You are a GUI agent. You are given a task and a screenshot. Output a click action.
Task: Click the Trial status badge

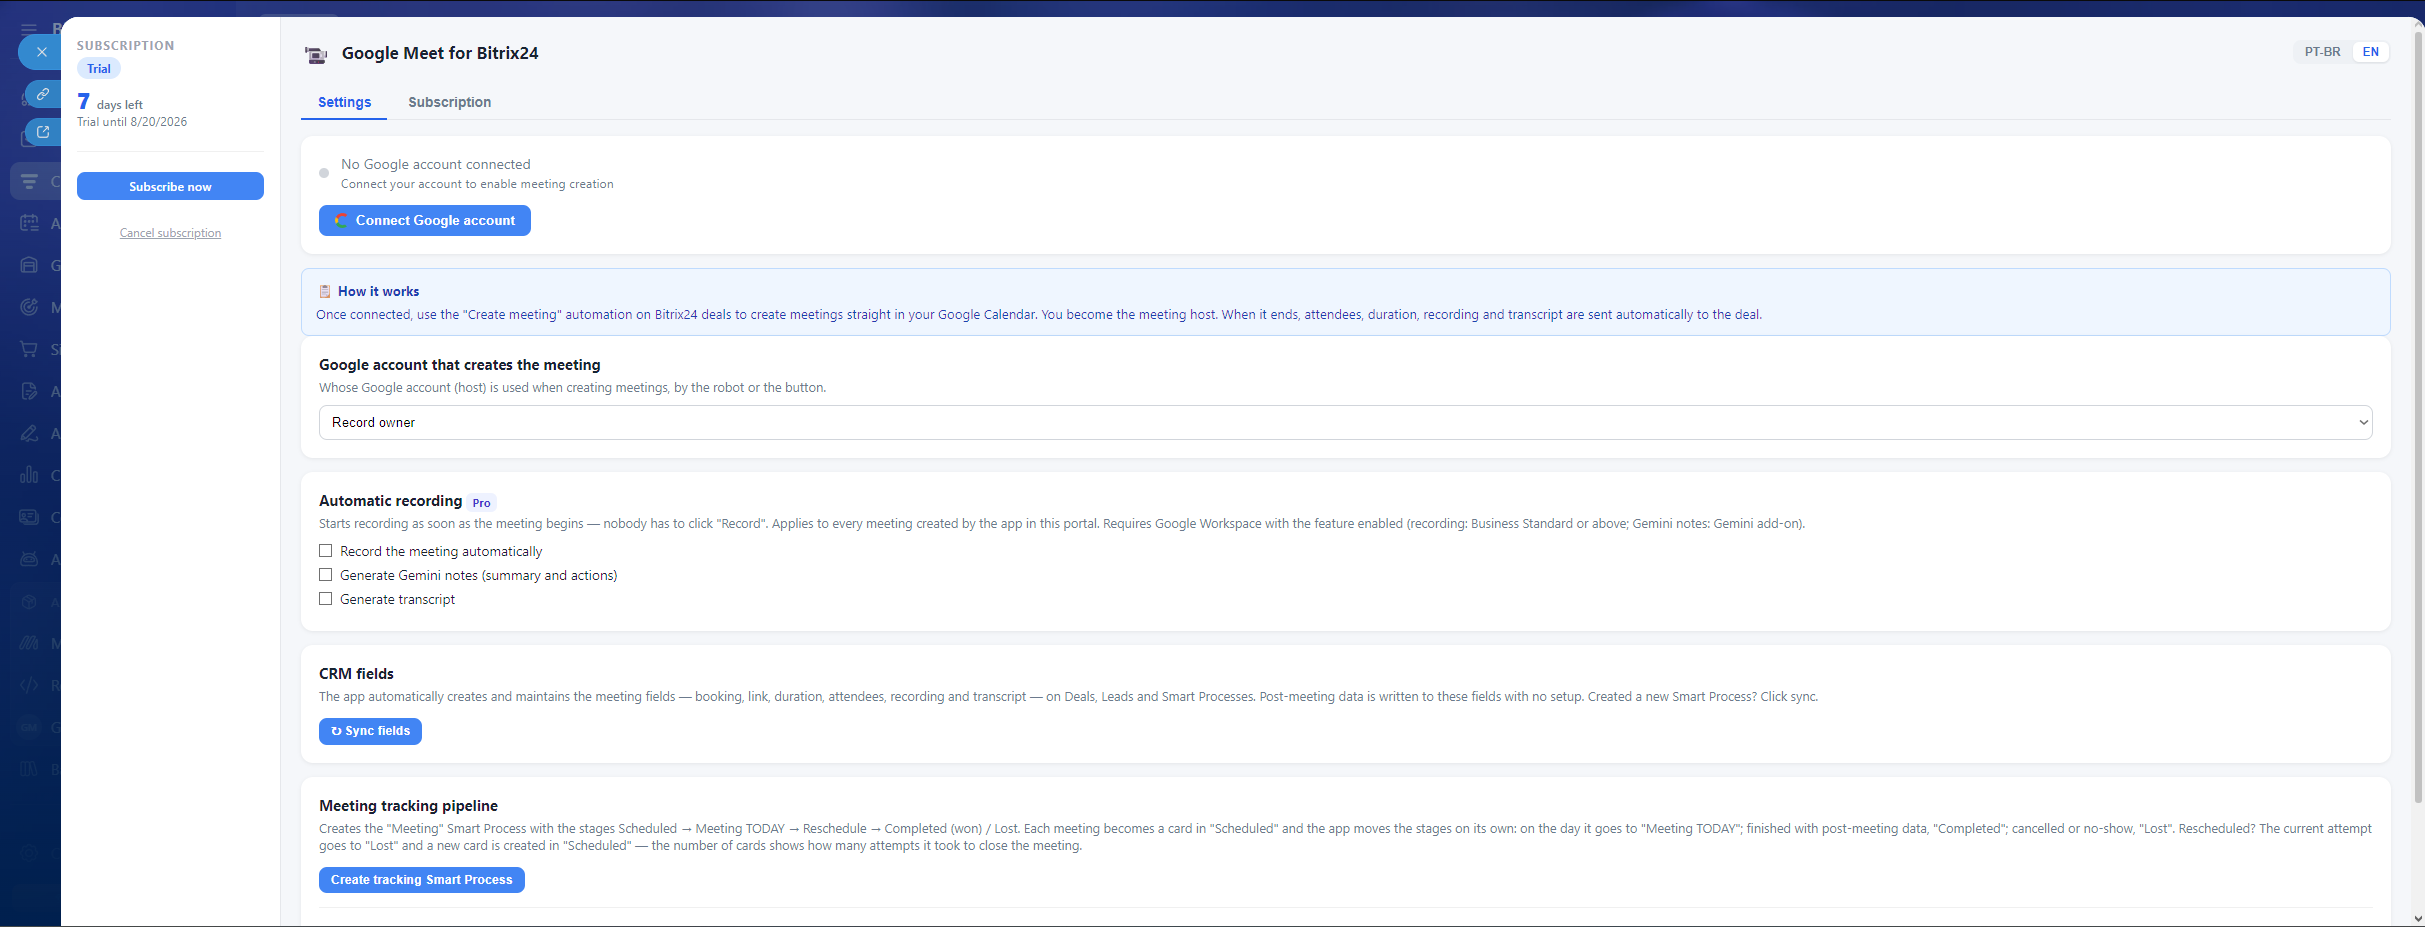[99, 69]
